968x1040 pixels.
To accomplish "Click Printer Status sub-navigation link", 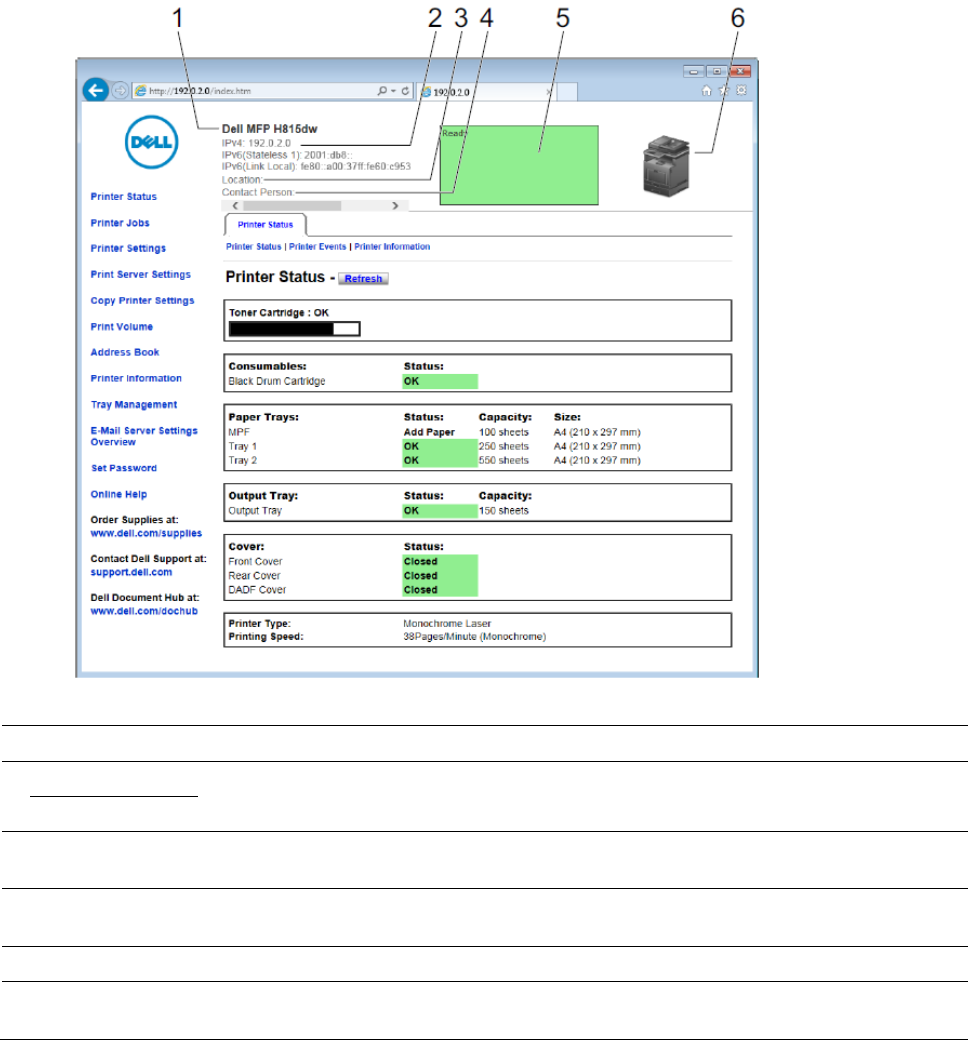I will coord(253,247).
